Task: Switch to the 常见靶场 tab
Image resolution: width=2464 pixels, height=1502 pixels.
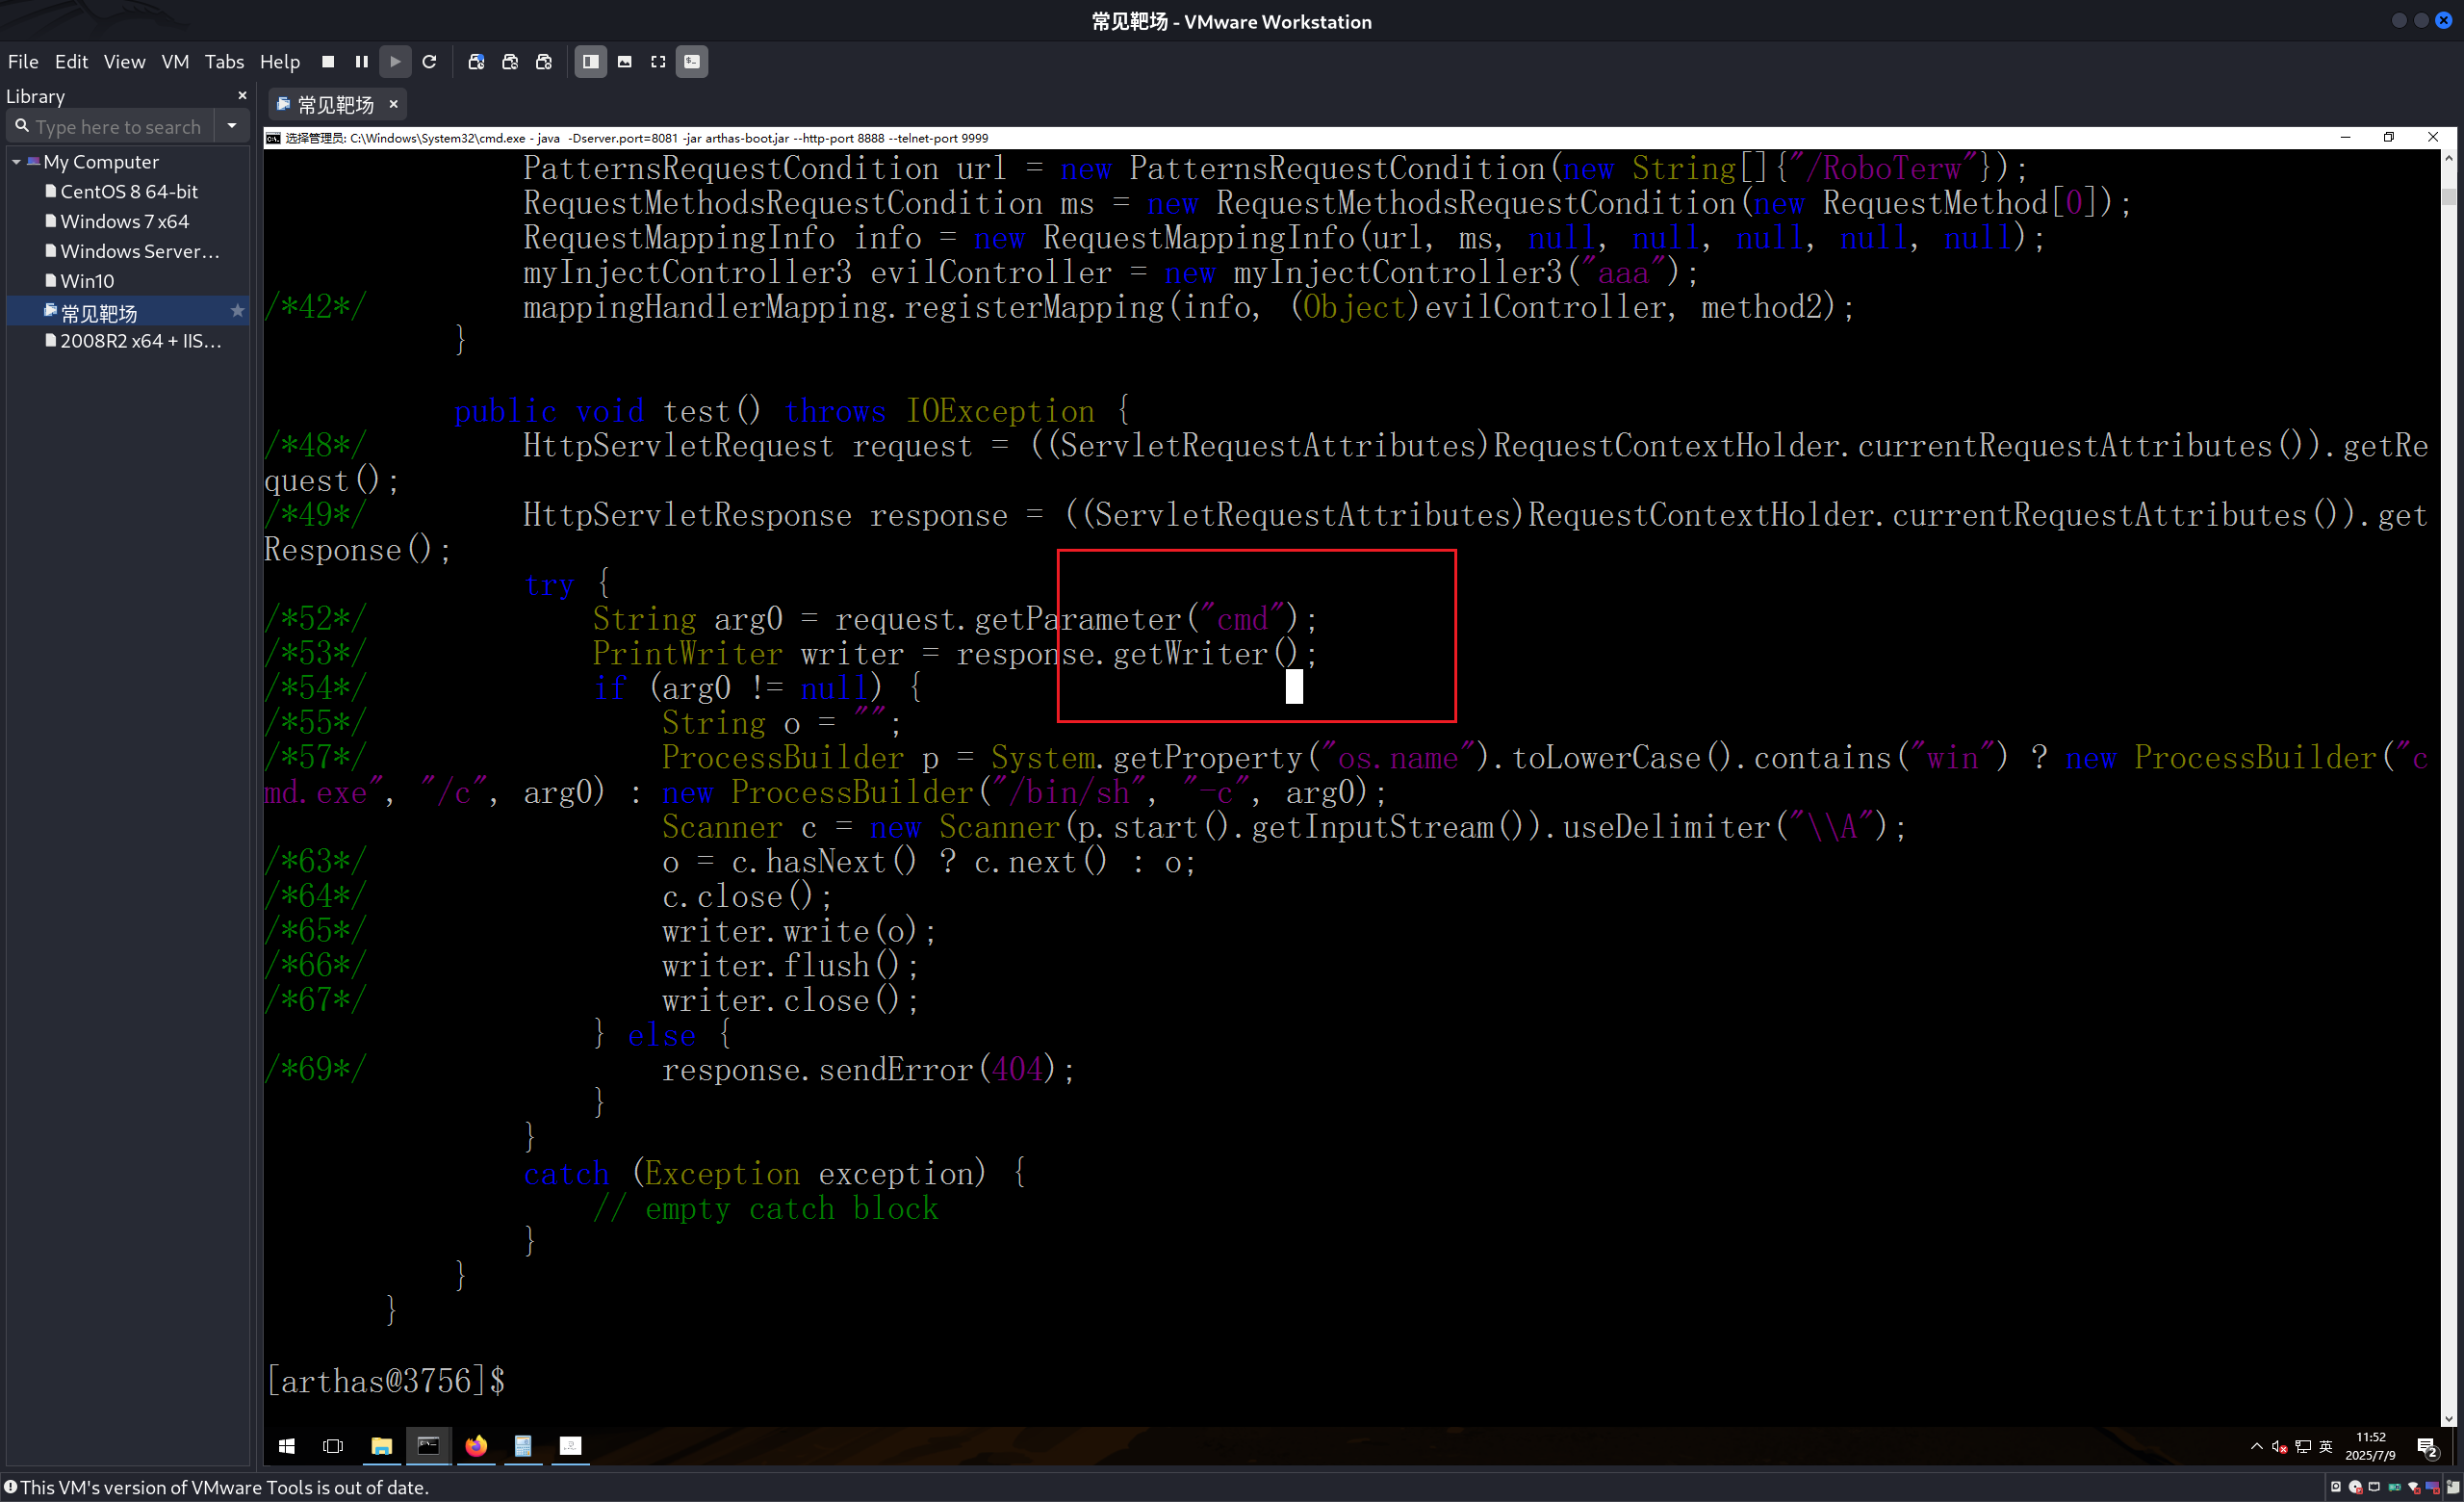Action: [335, 104]
